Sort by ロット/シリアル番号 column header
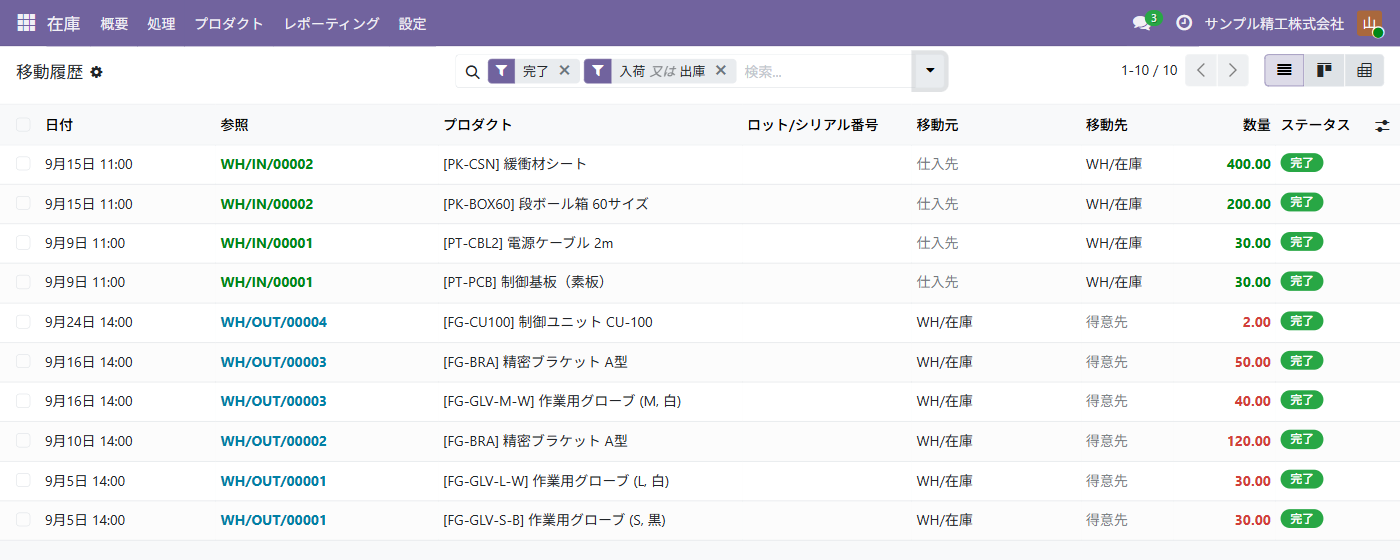Screen dimensions: 1400x560 813,125
